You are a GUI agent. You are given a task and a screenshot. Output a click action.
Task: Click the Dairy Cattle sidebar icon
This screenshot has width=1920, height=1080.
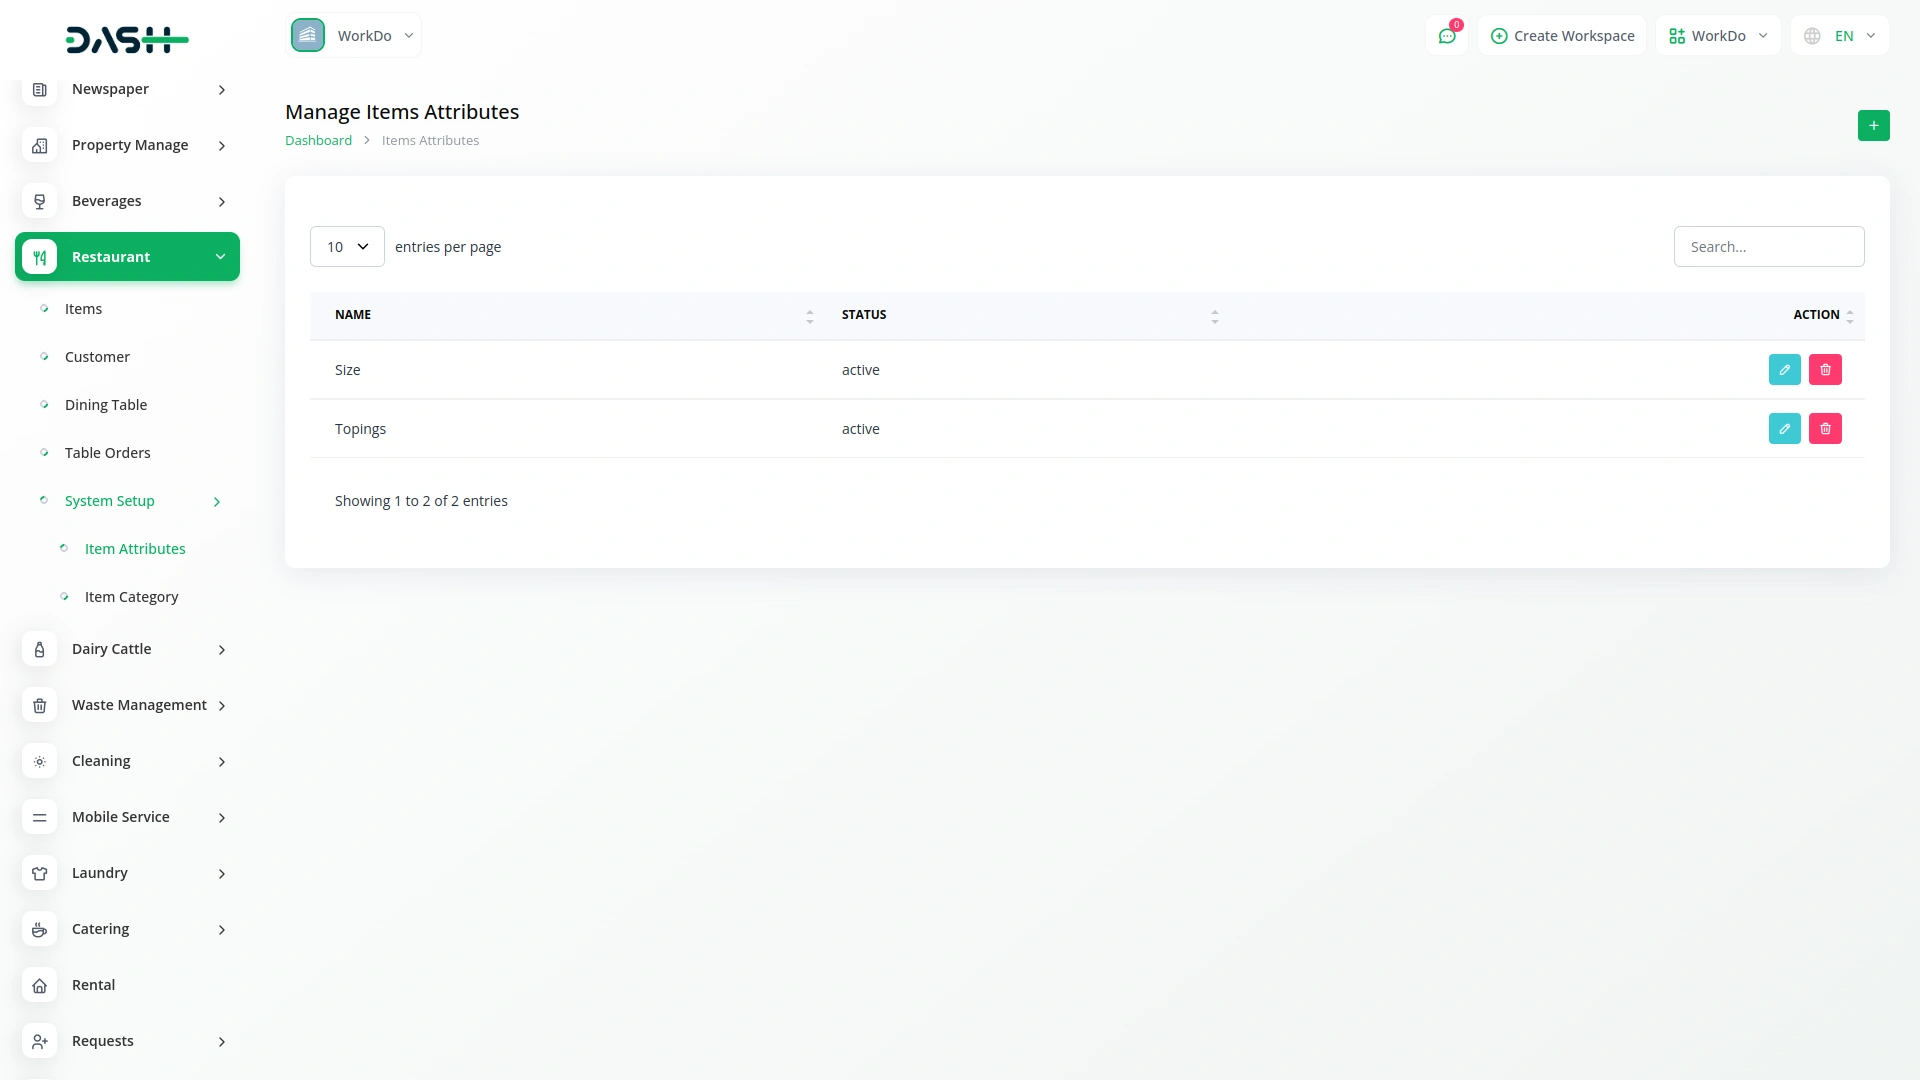coord(39,650)
